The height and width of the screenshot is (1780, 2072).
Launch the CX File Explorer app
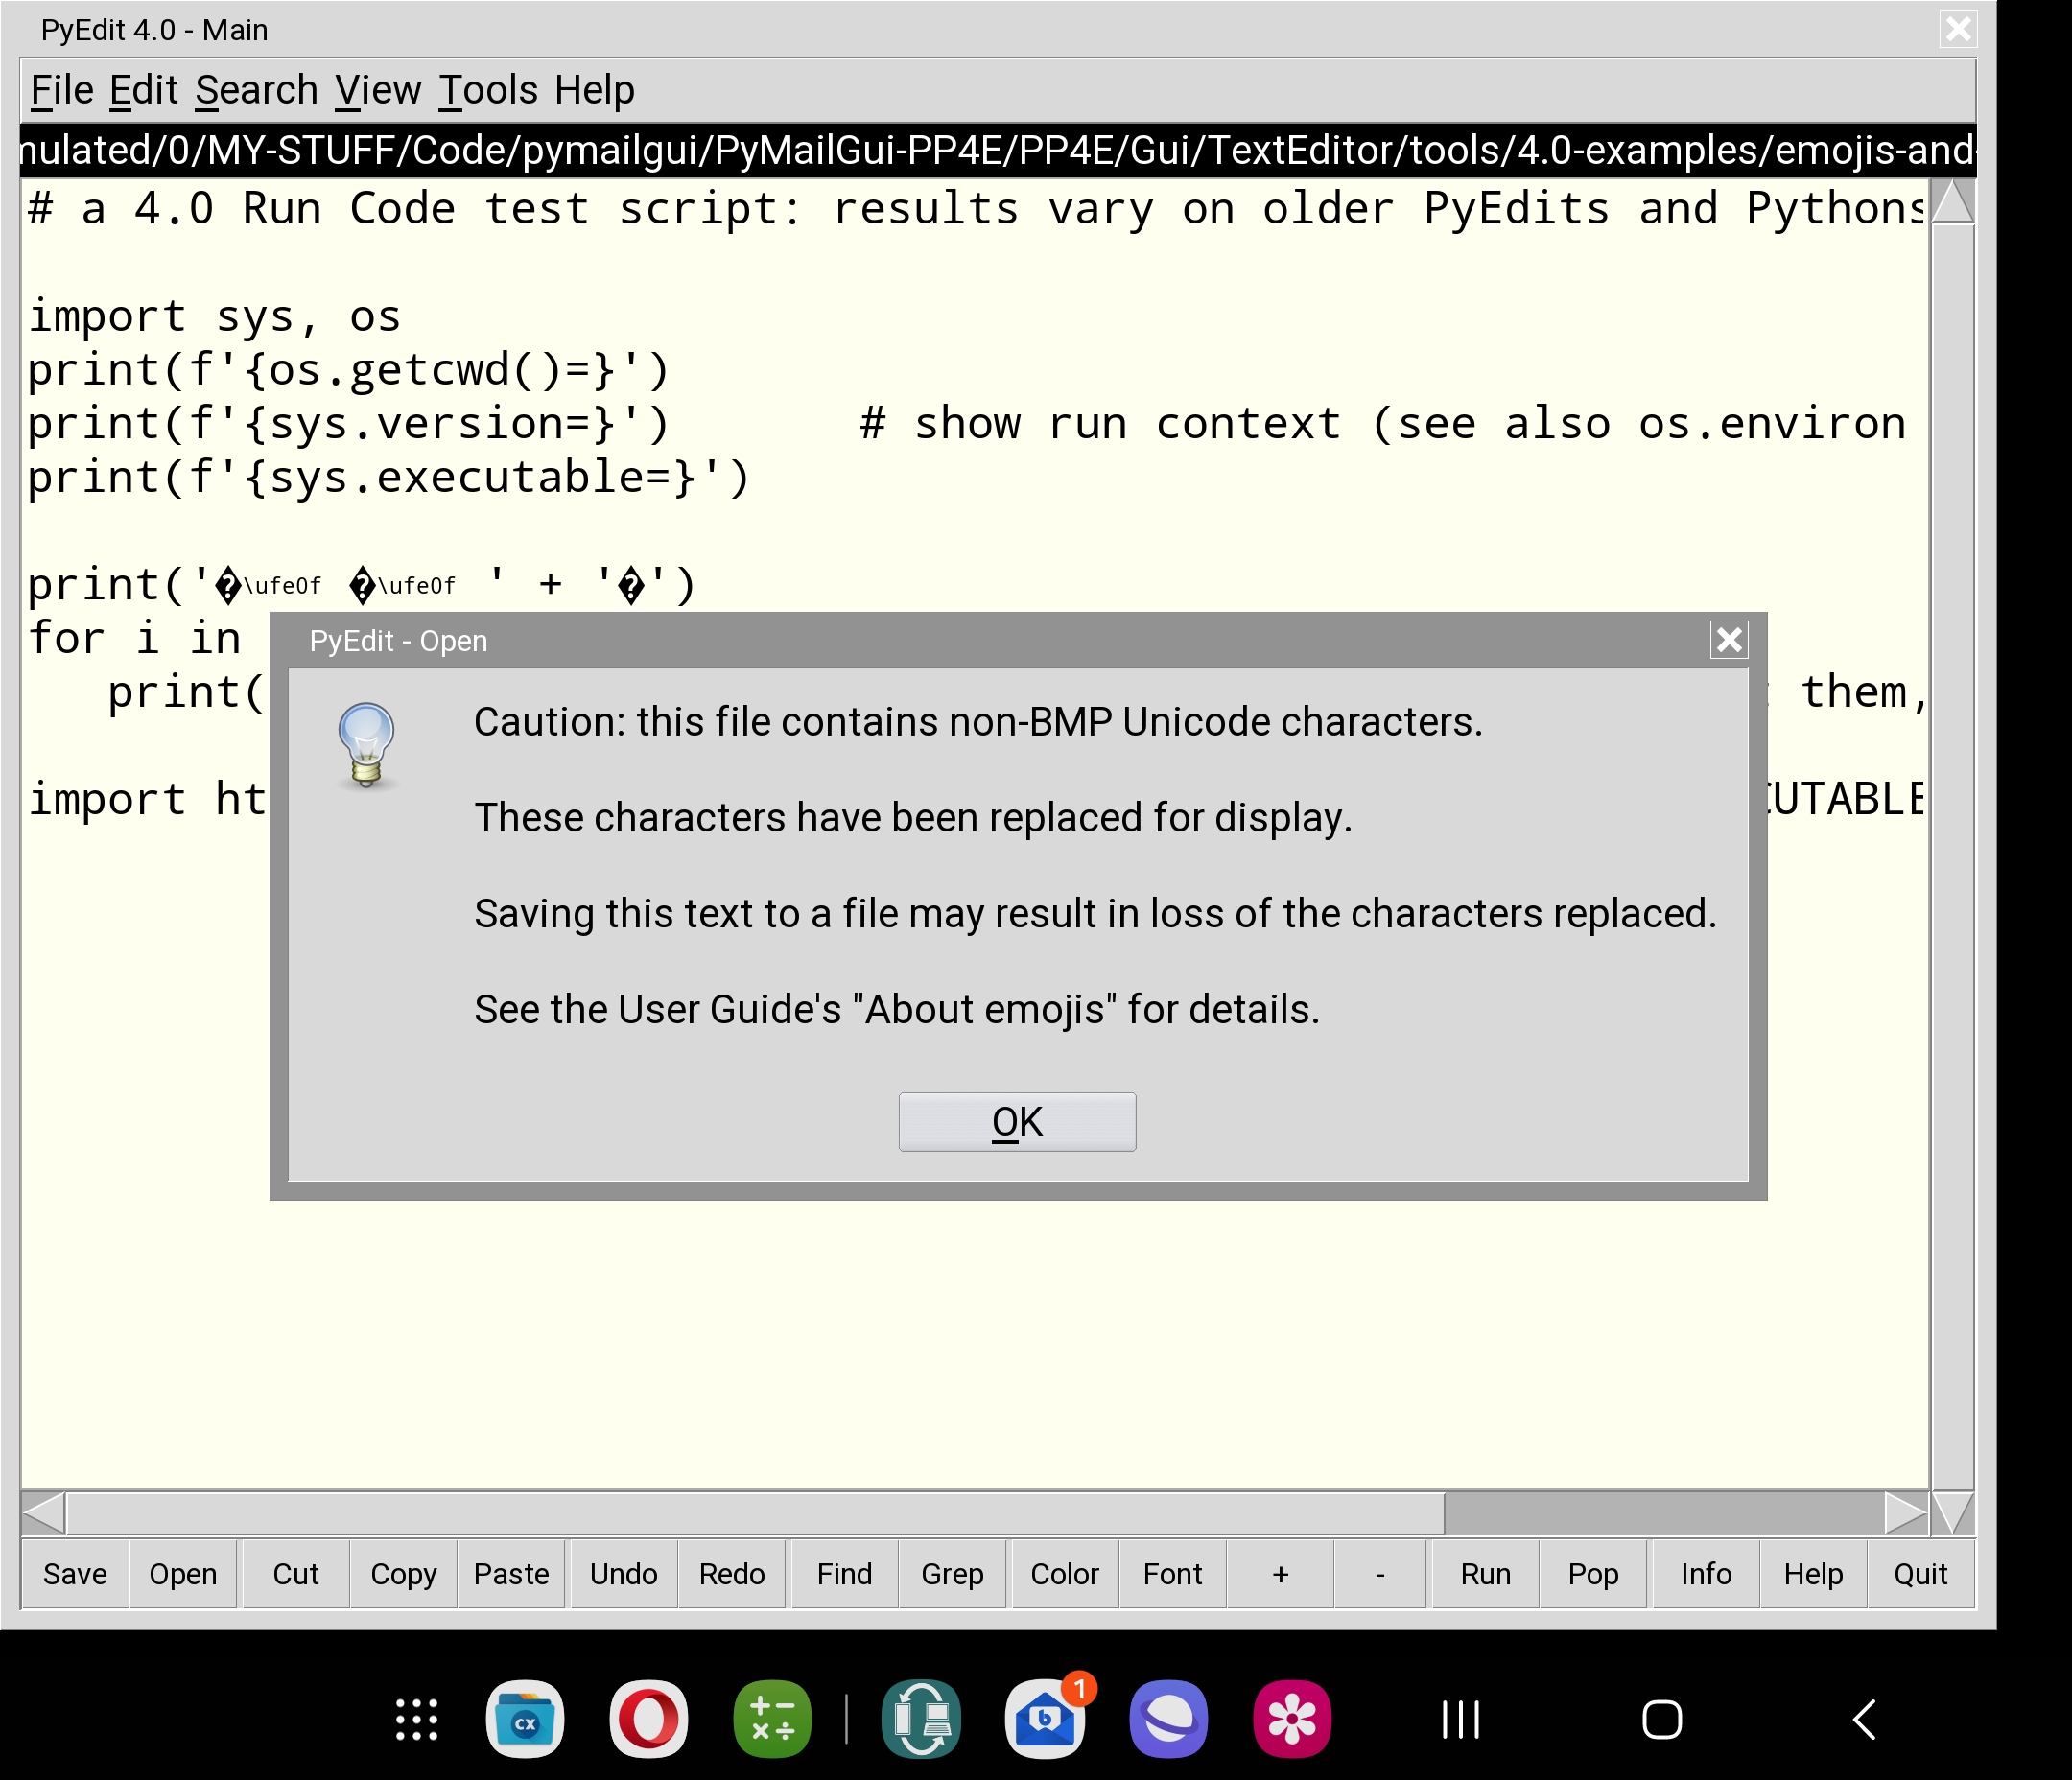(x=525, y=1720)
